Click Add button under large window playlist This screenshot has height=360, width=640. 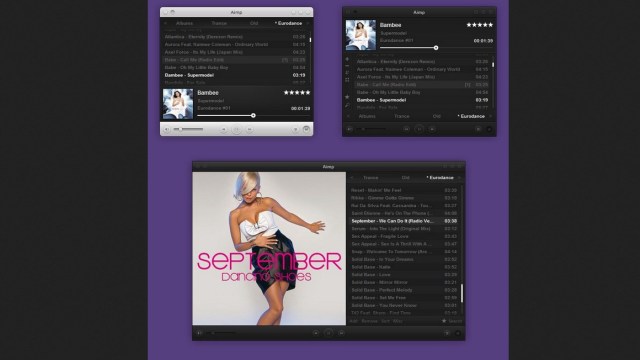(353, 321)
